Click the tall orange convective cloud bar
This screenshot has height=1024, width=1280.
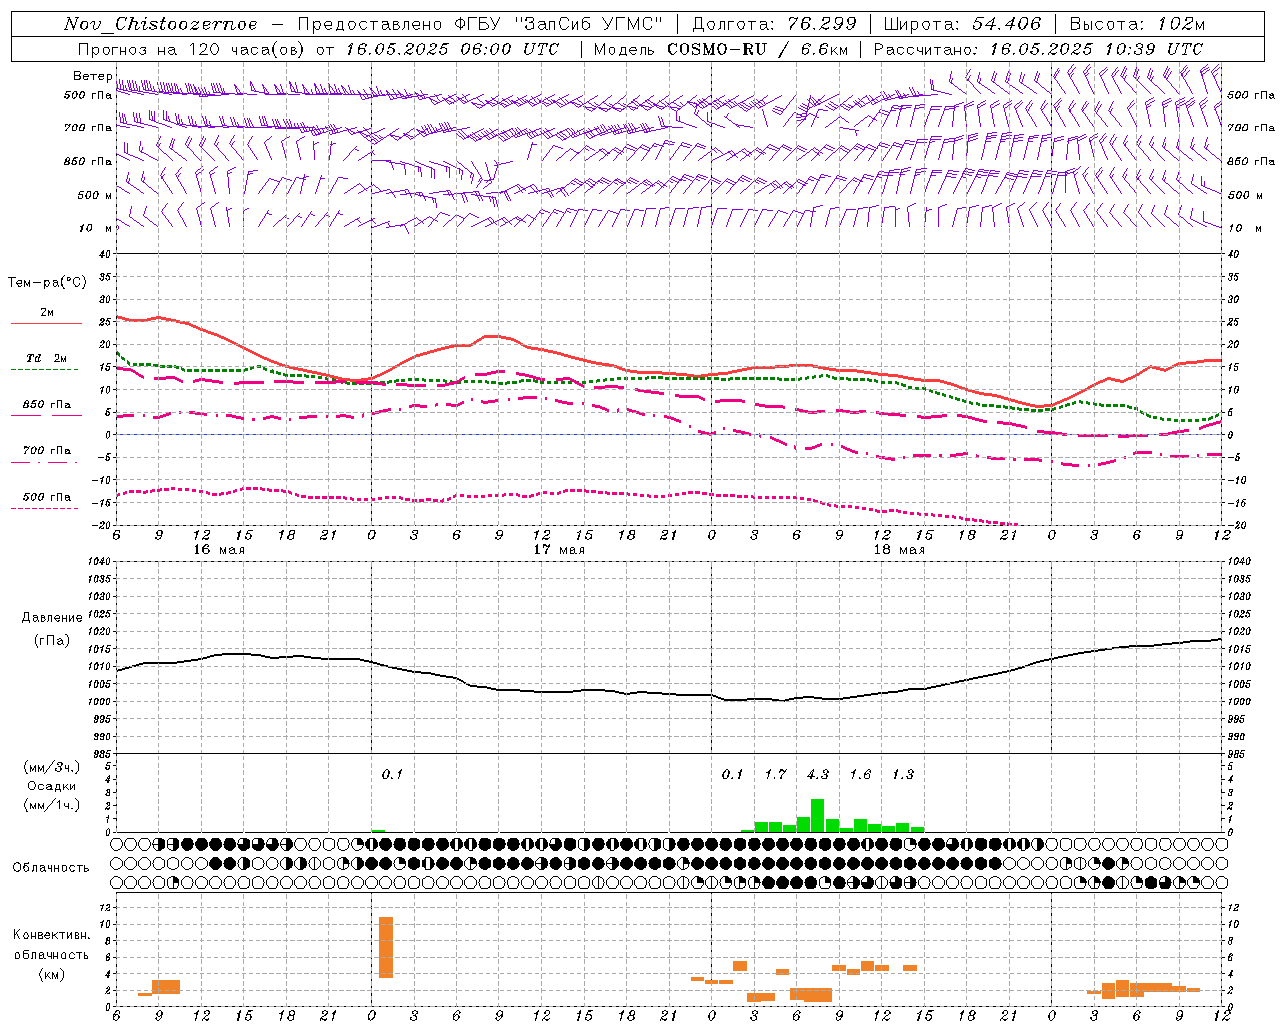coord(386,947)
